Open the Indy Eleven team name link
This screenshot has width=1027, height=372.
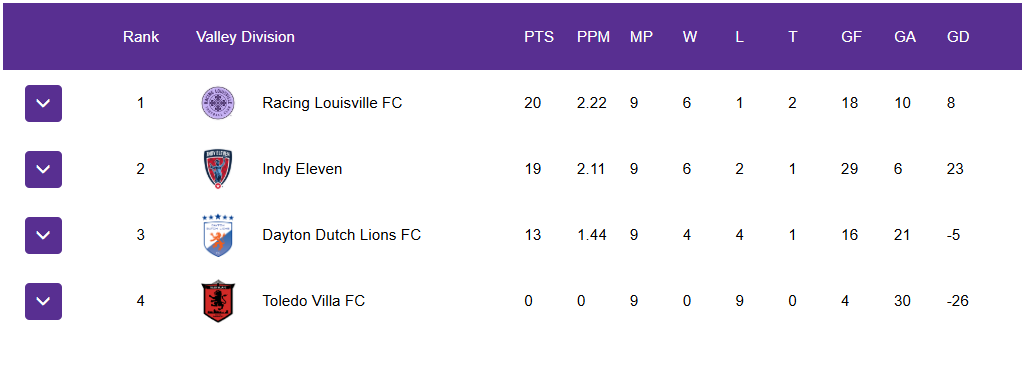coord(302,169)
